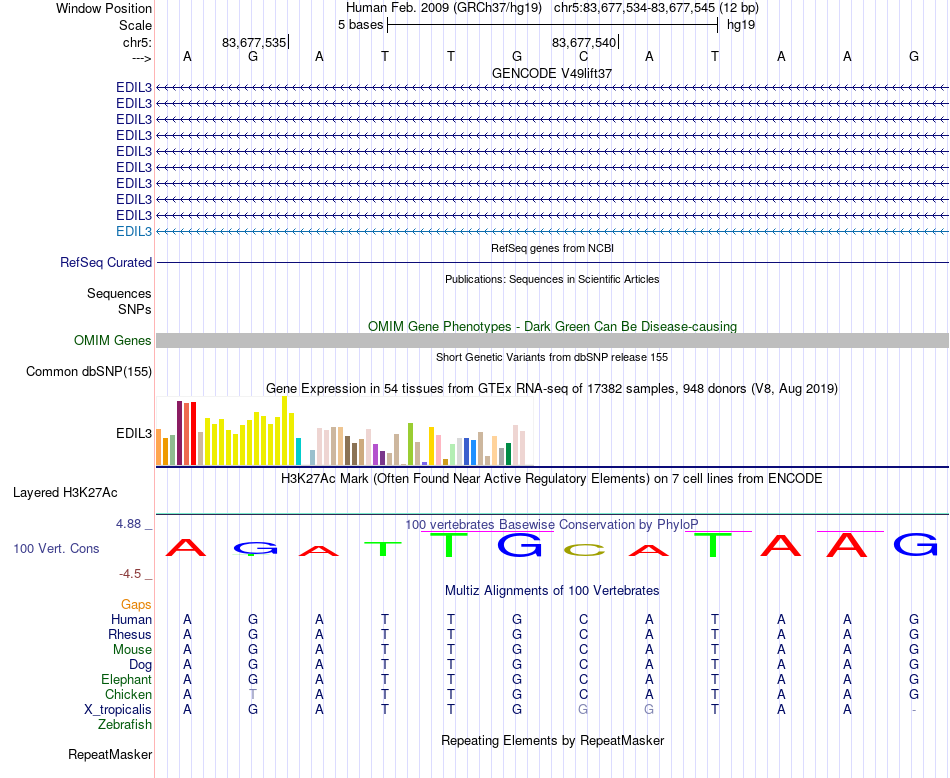Screen dimensions: 950x778
Task: Click the lime green bar in GTEx chart
Action: tap(410, 444)
